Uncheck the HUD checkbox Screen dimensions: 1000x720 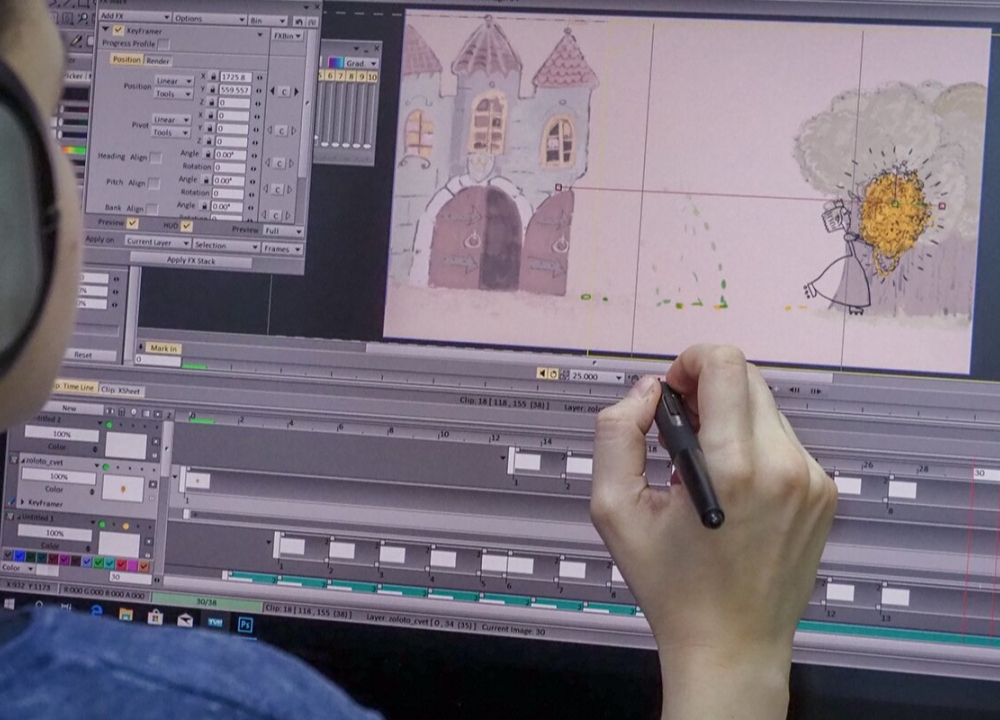pyautogui.click(x=186, y=226)
